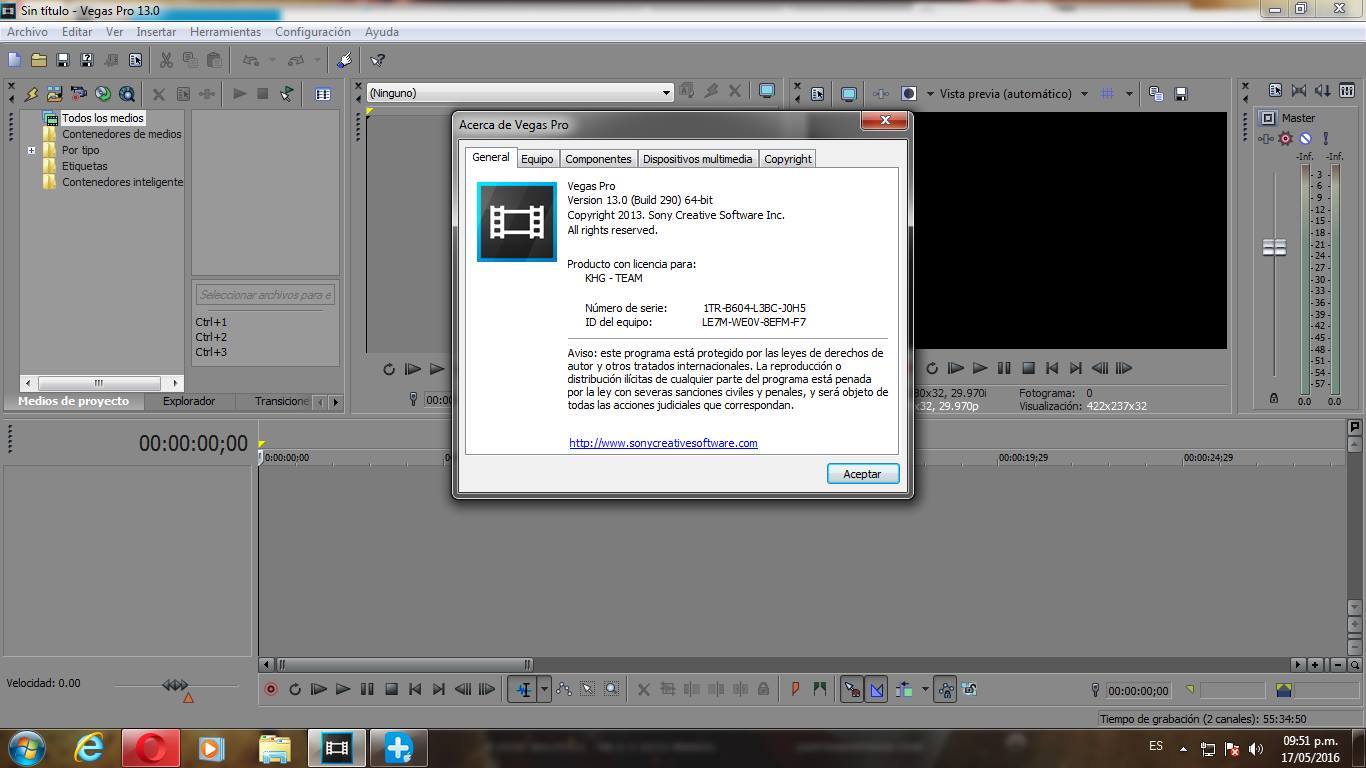Viewport: 1366px width, 768px height.
Task: Copy the preview snapshot to clipboard
Action: (1156, 94)
